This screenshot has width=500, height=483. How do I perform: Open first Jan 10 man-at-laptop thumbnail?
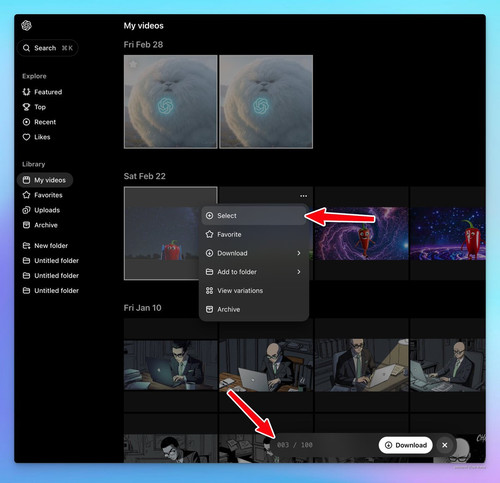[170, 365]
